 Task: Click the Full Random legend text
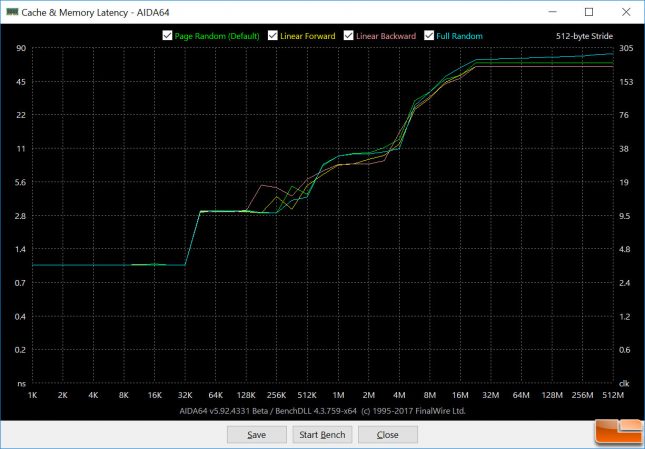[x=459, y=36]
